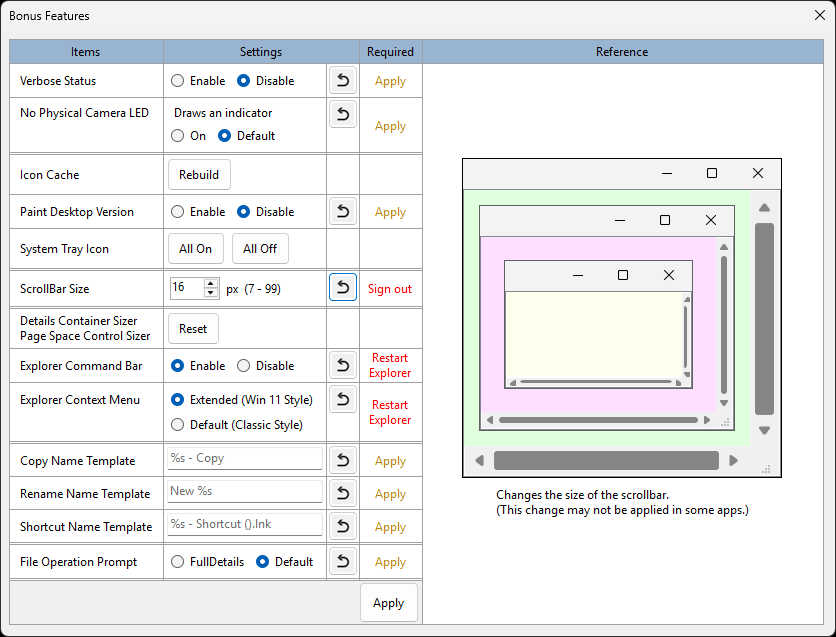Reset the Verbose Status setting with its undo icon
Screen dimensions: 836x637
click(343, 80)
